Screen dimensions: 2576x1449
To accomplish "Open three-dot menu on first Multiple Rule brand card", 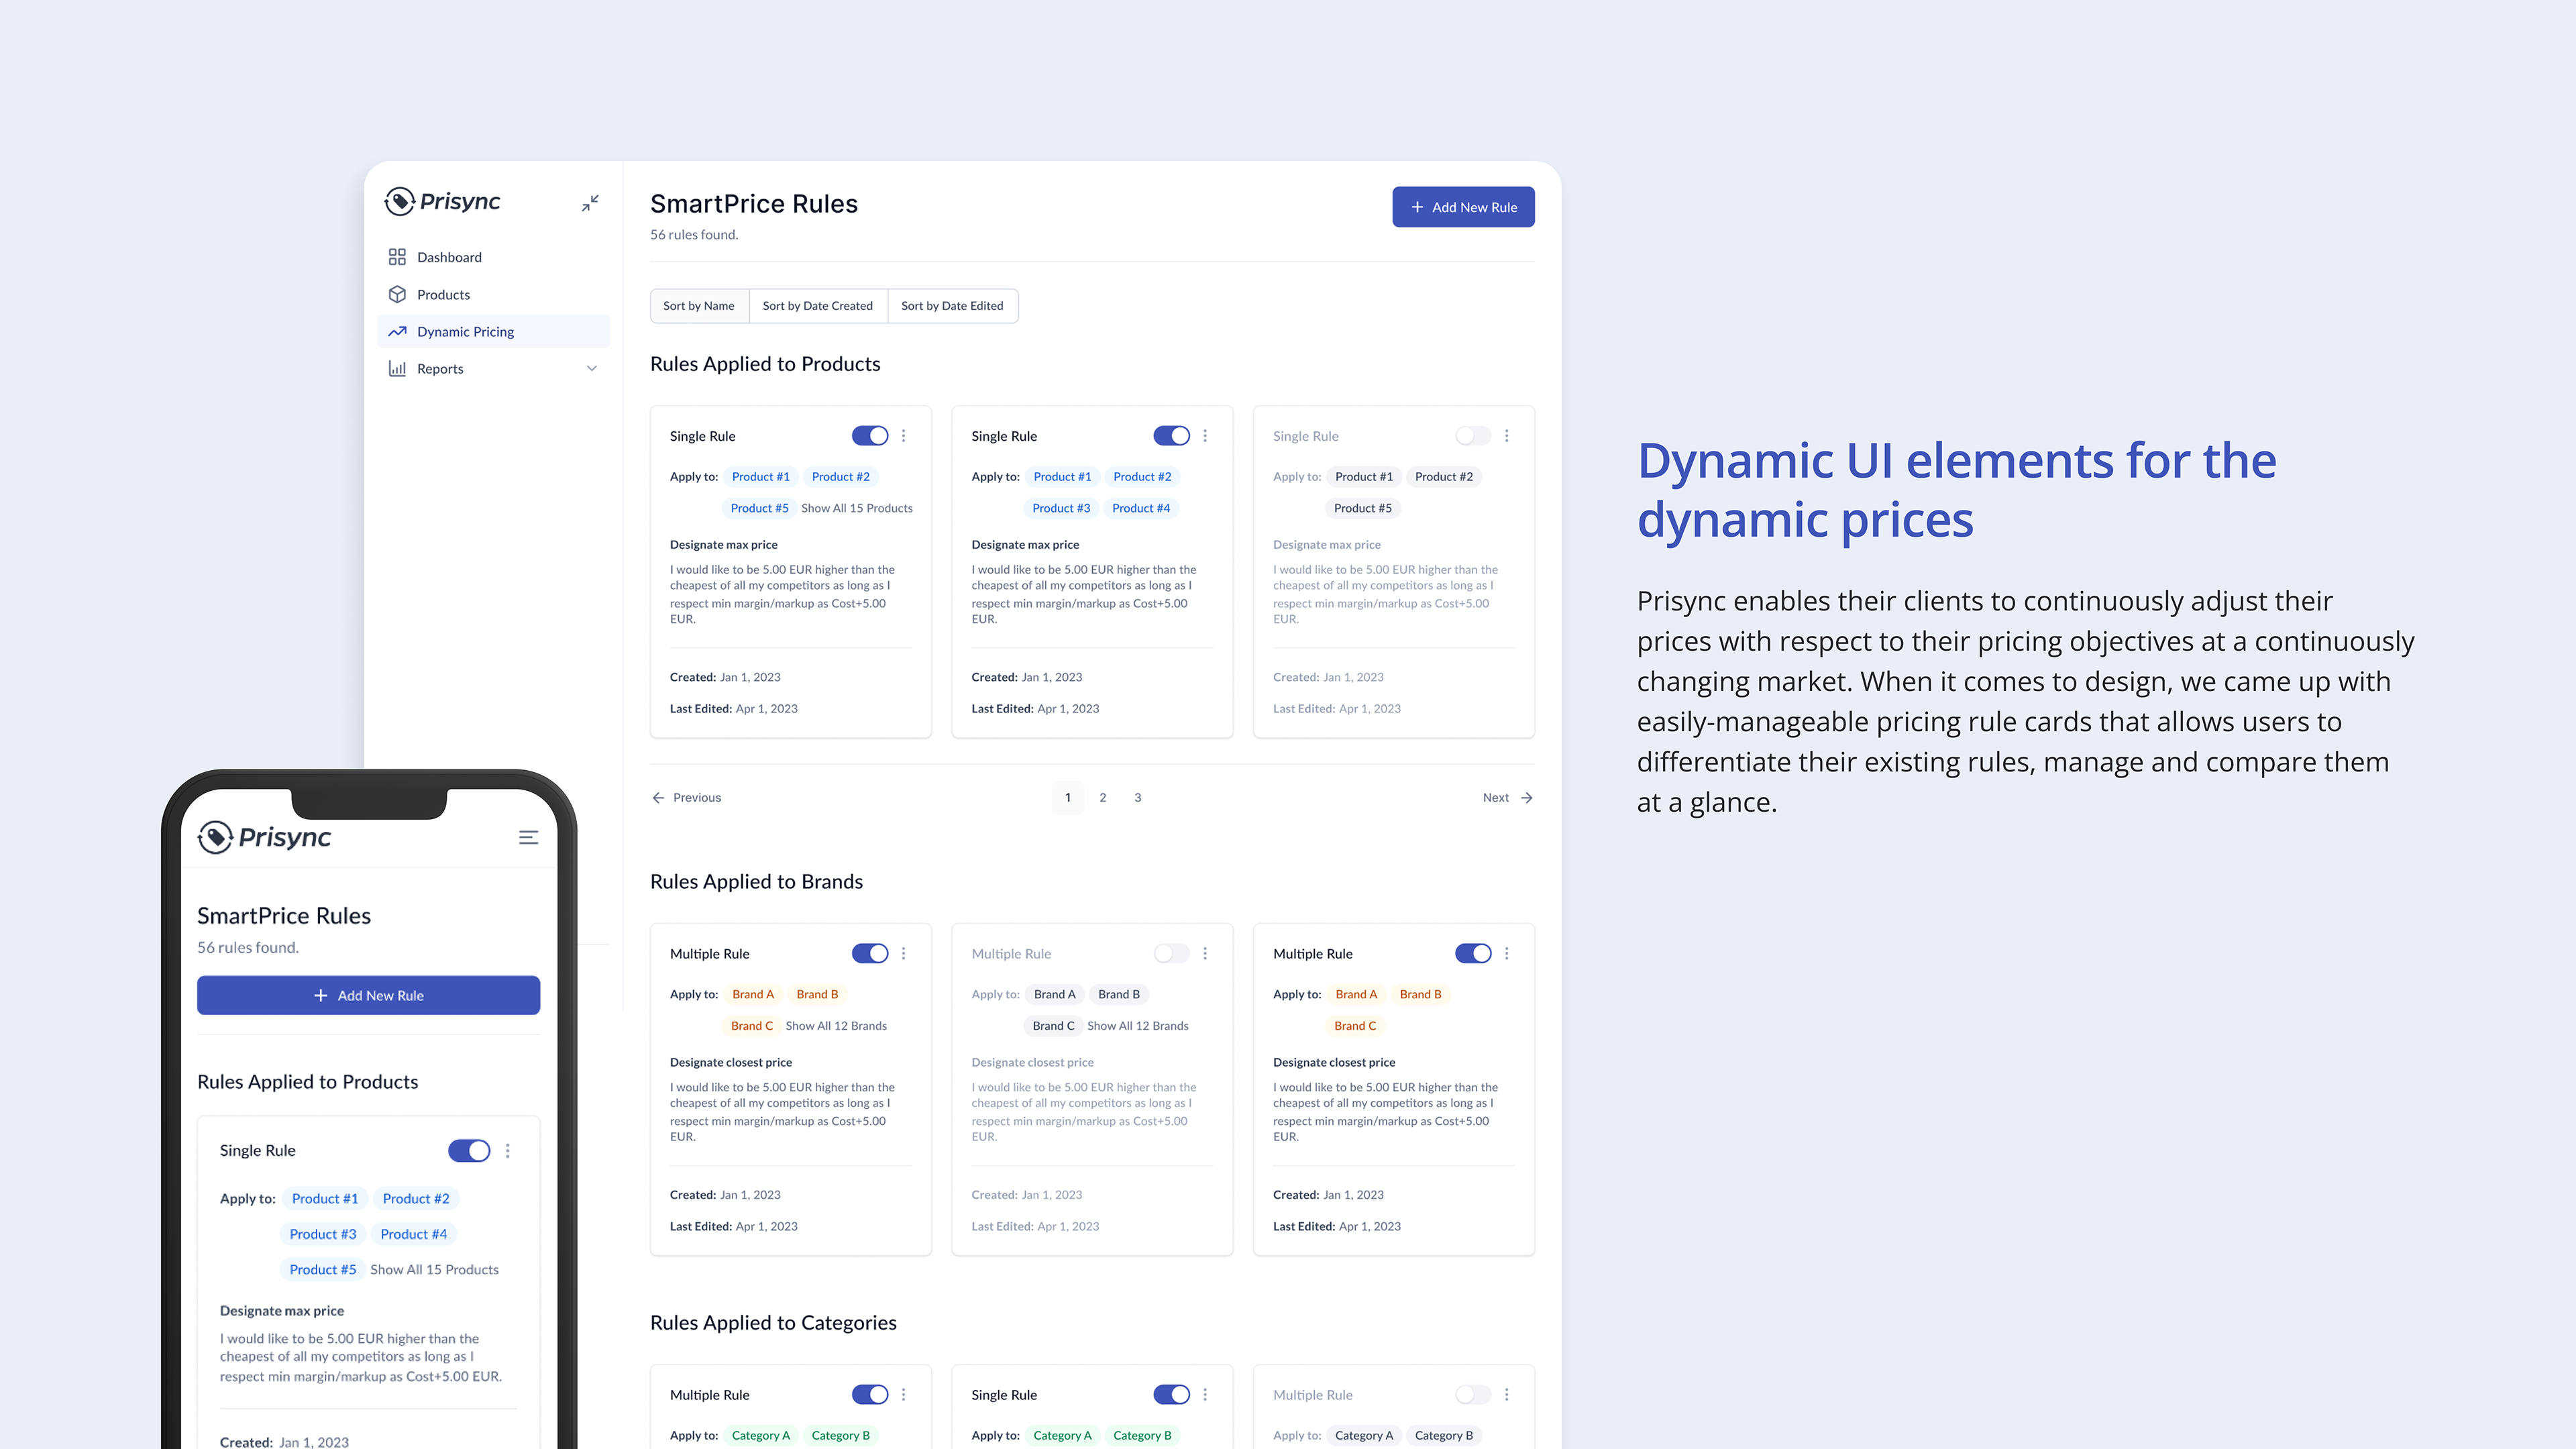I will coord(903,953).
